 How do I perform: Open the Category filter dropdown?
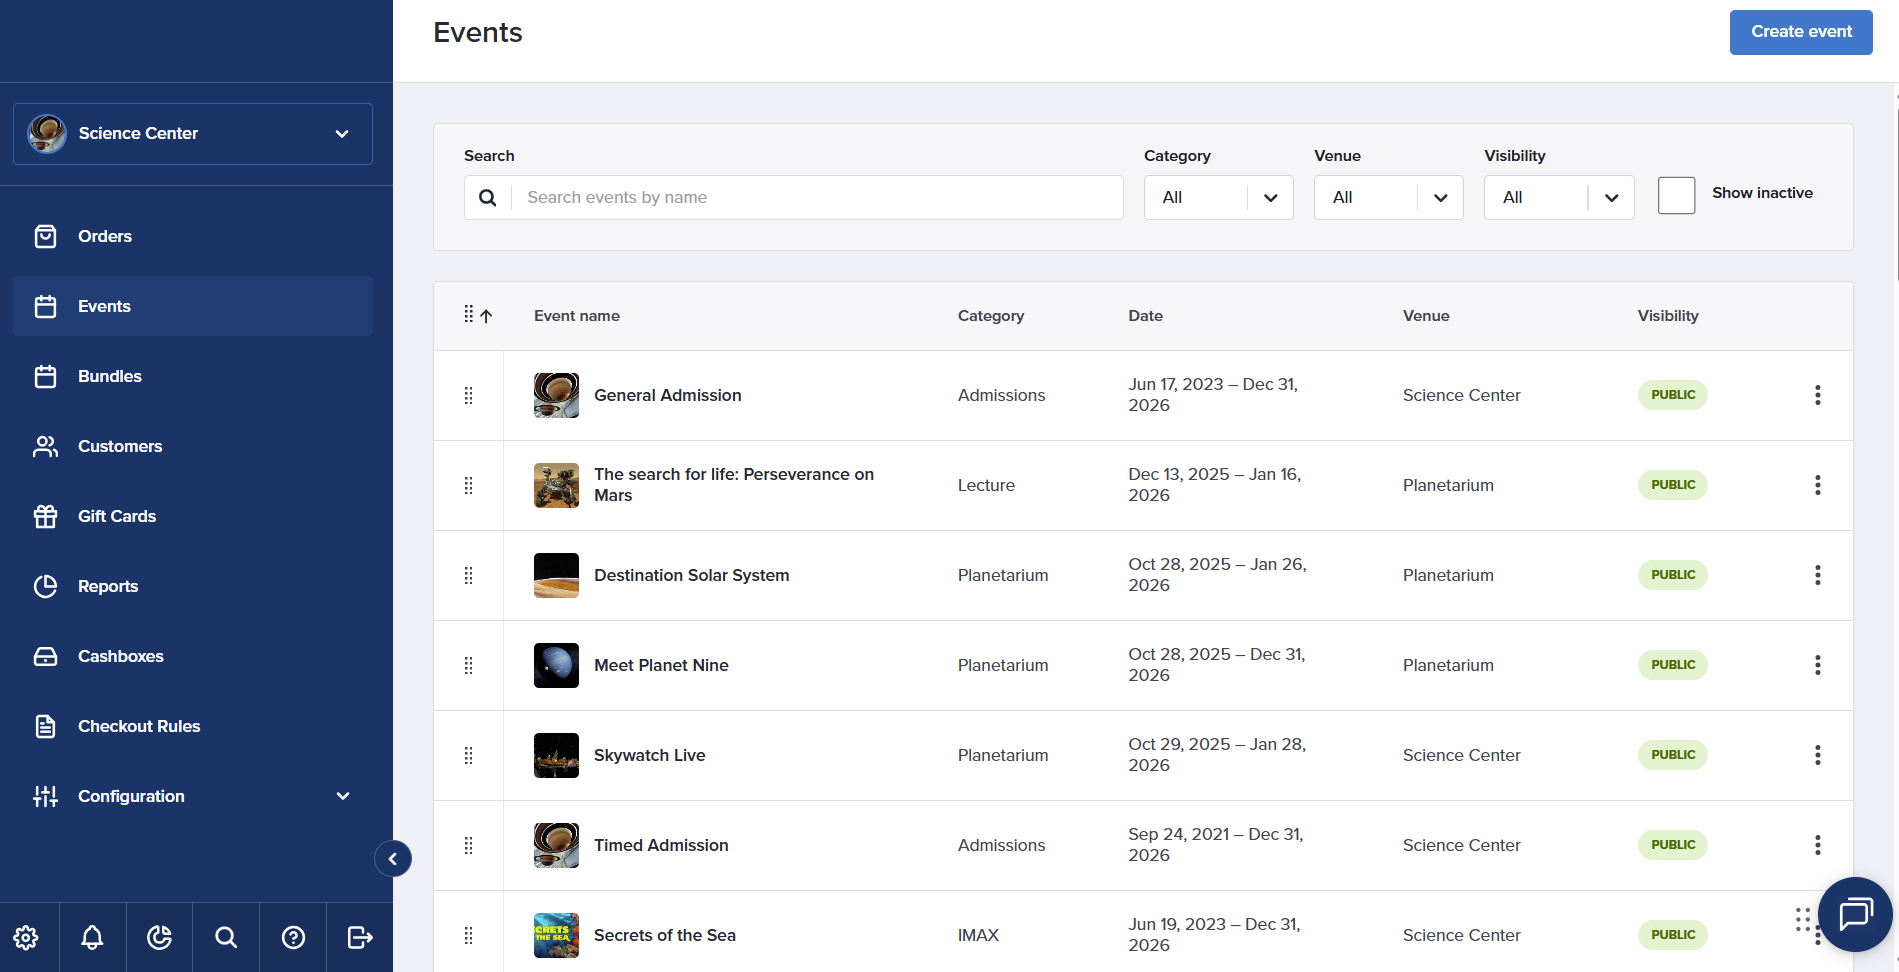coord(1218,197)
